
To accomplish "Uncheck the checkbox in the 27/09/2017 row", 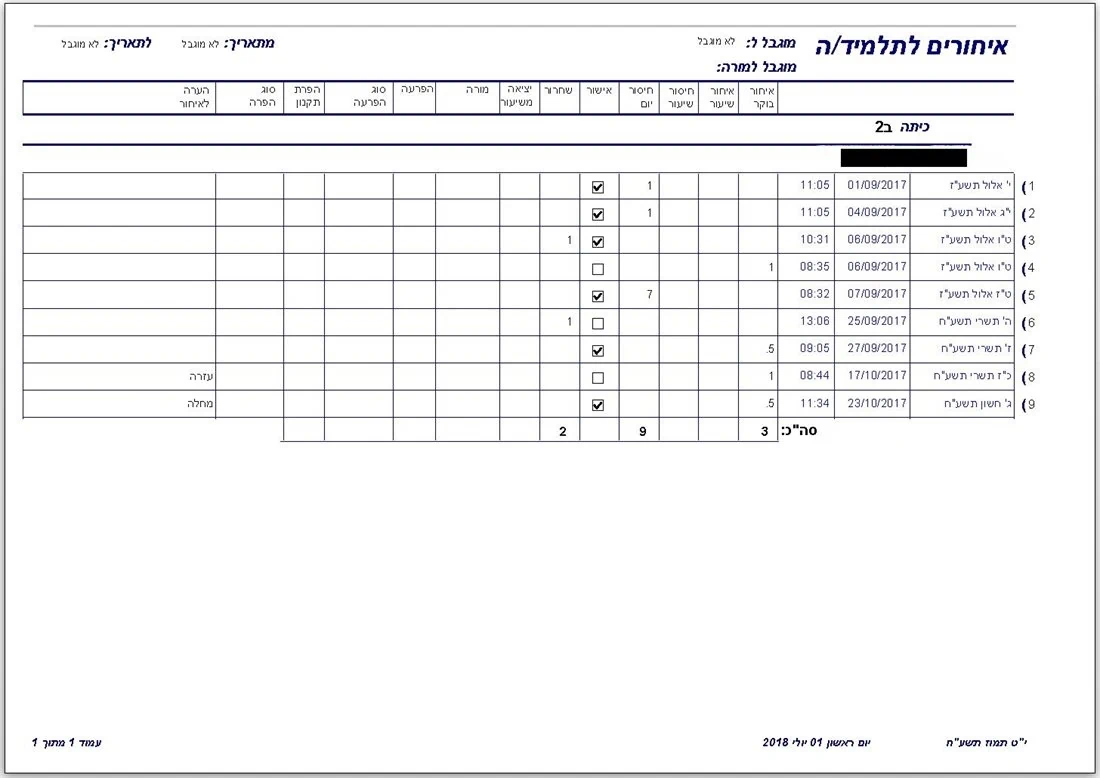I will [598, 351].
